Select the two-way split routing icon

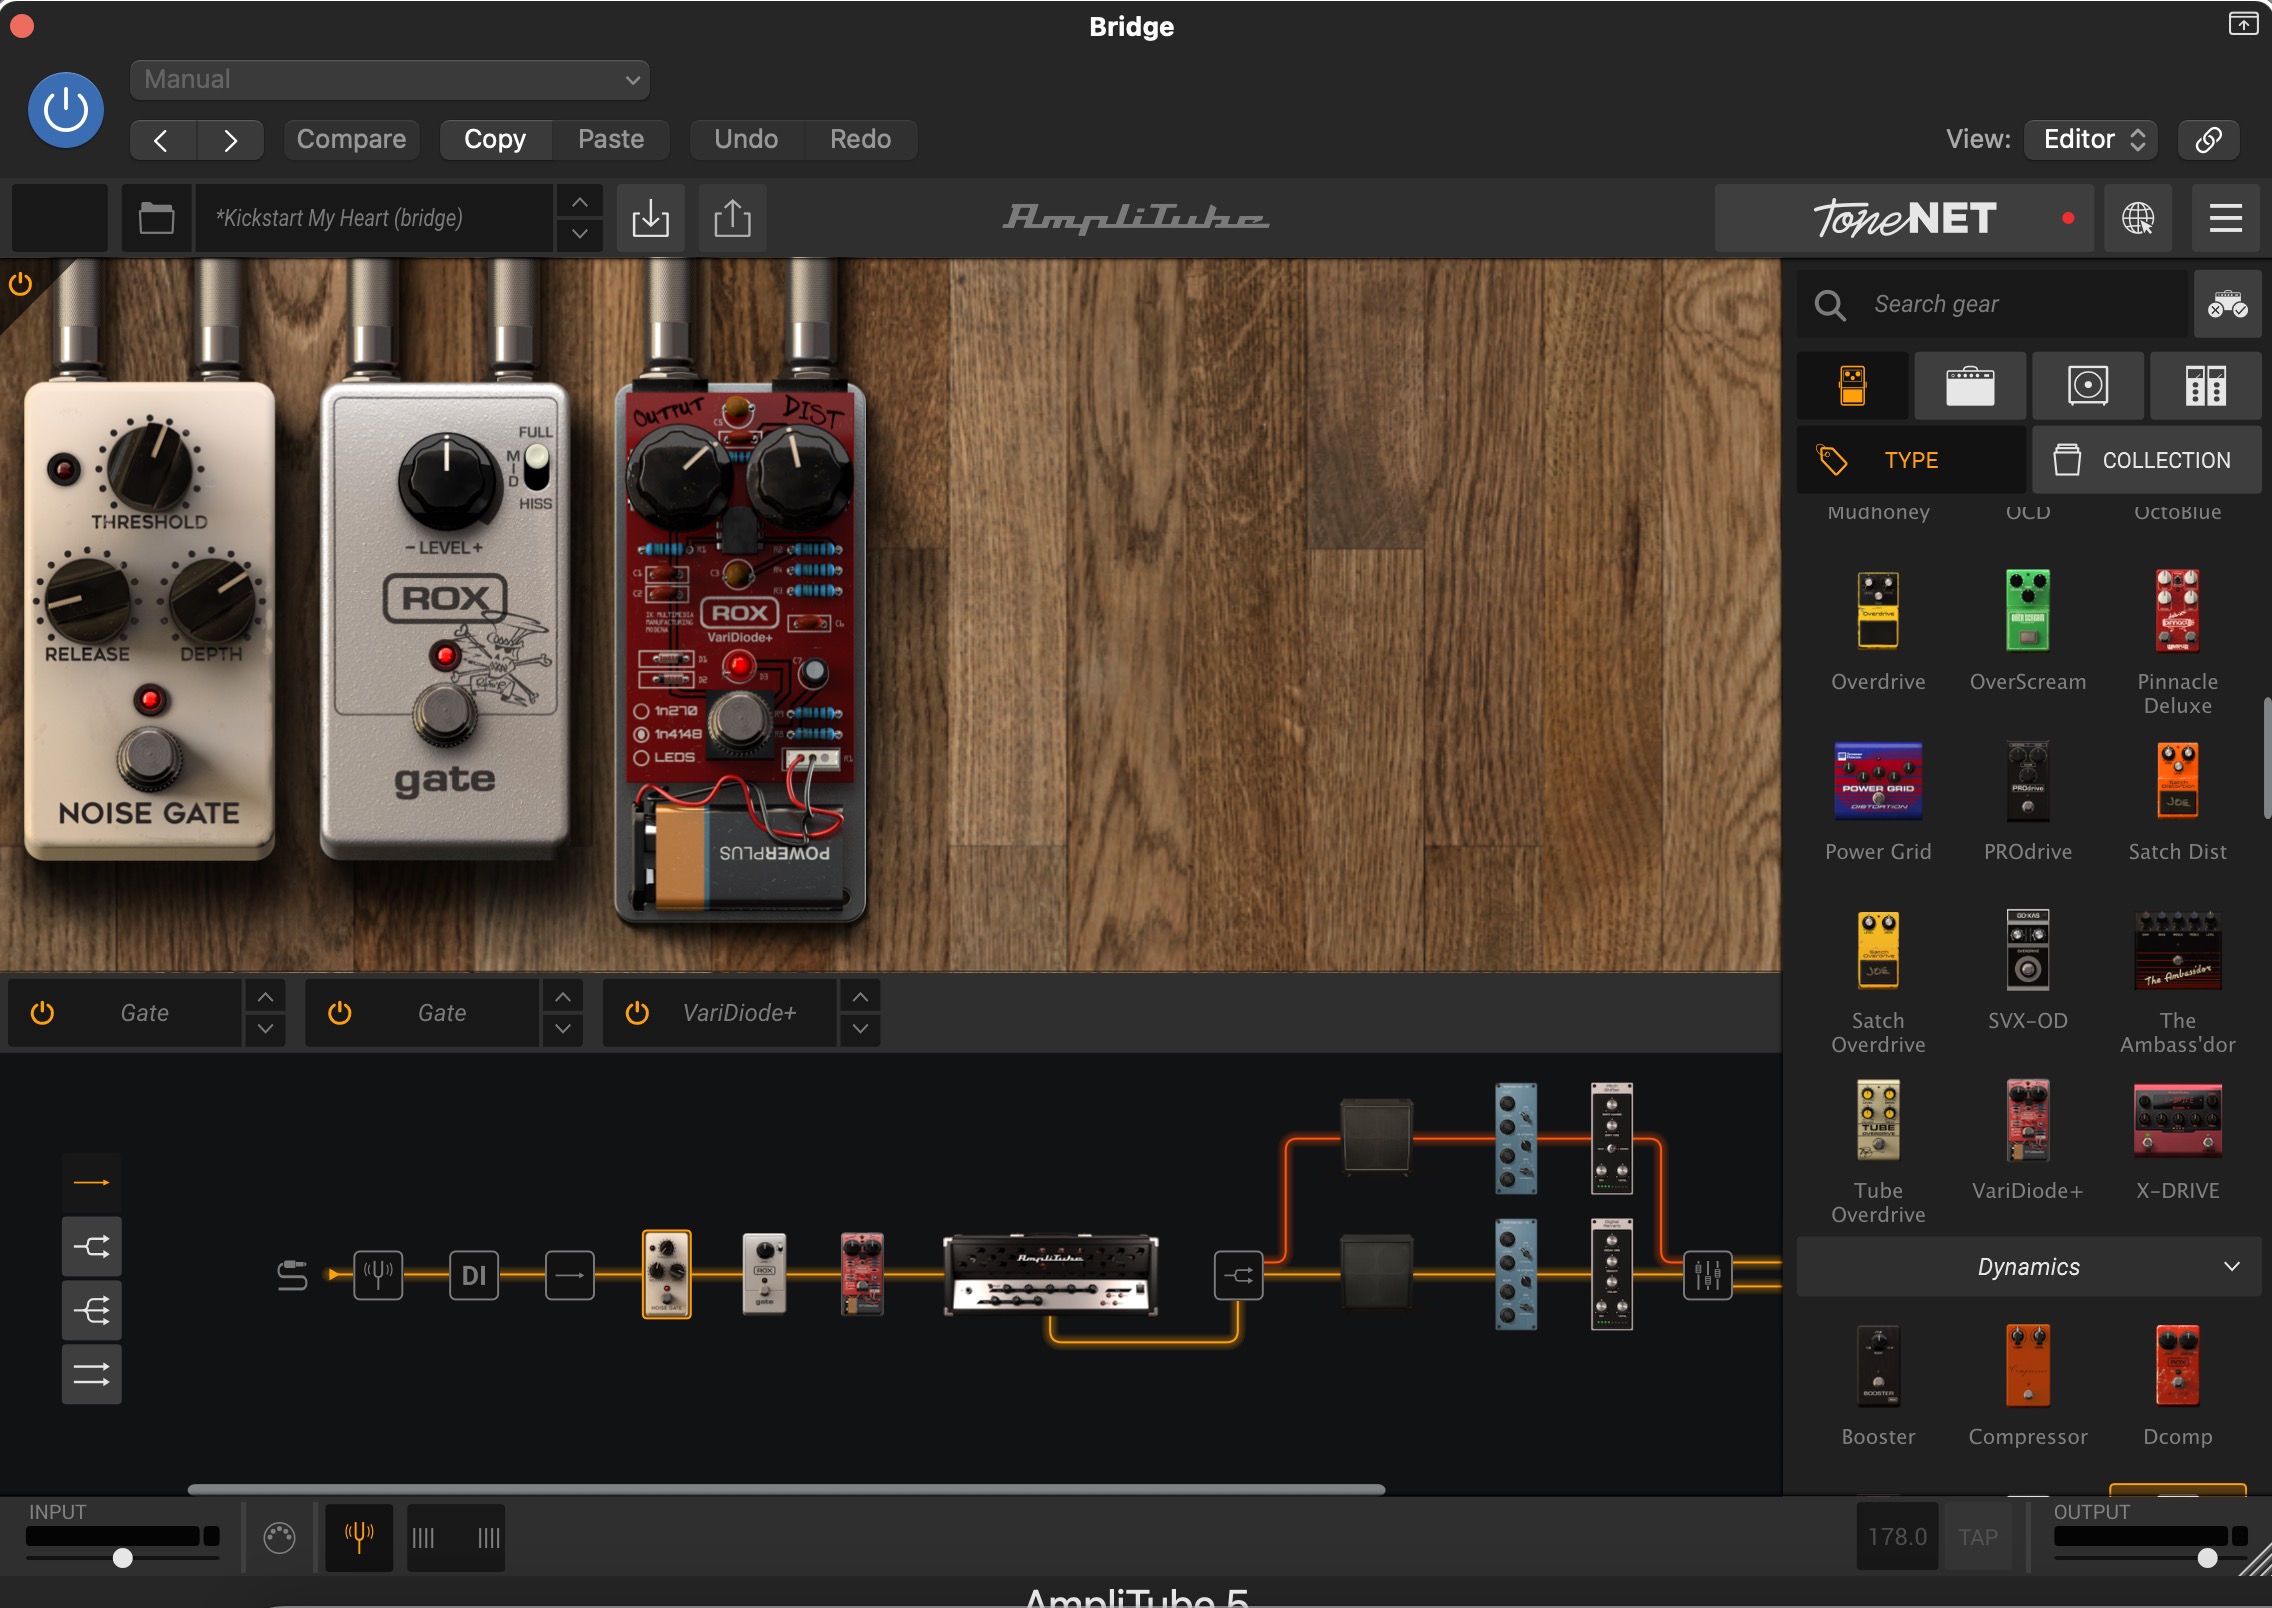coord(92,1246)
